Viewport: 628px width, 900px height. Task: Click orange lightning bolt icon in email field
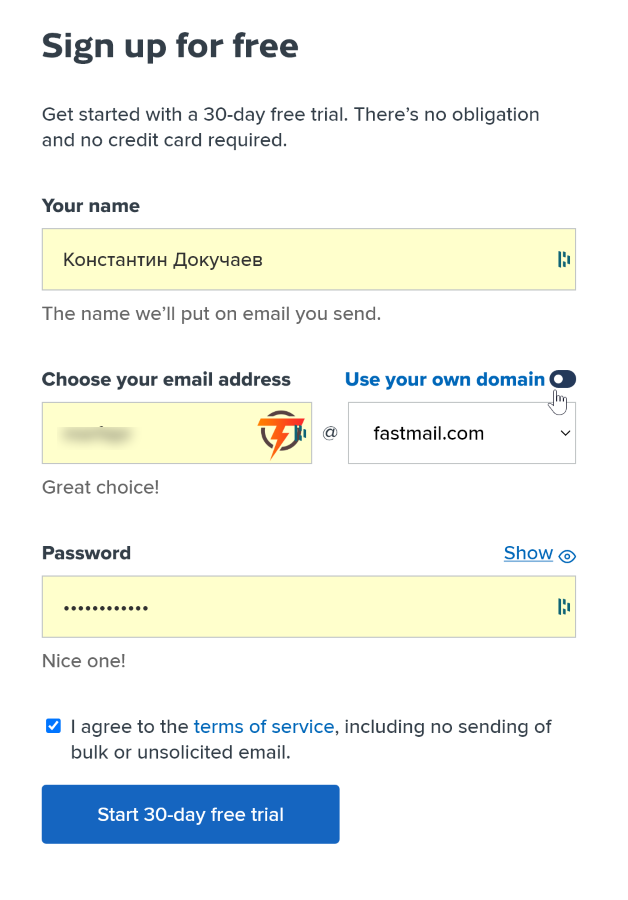280,433
